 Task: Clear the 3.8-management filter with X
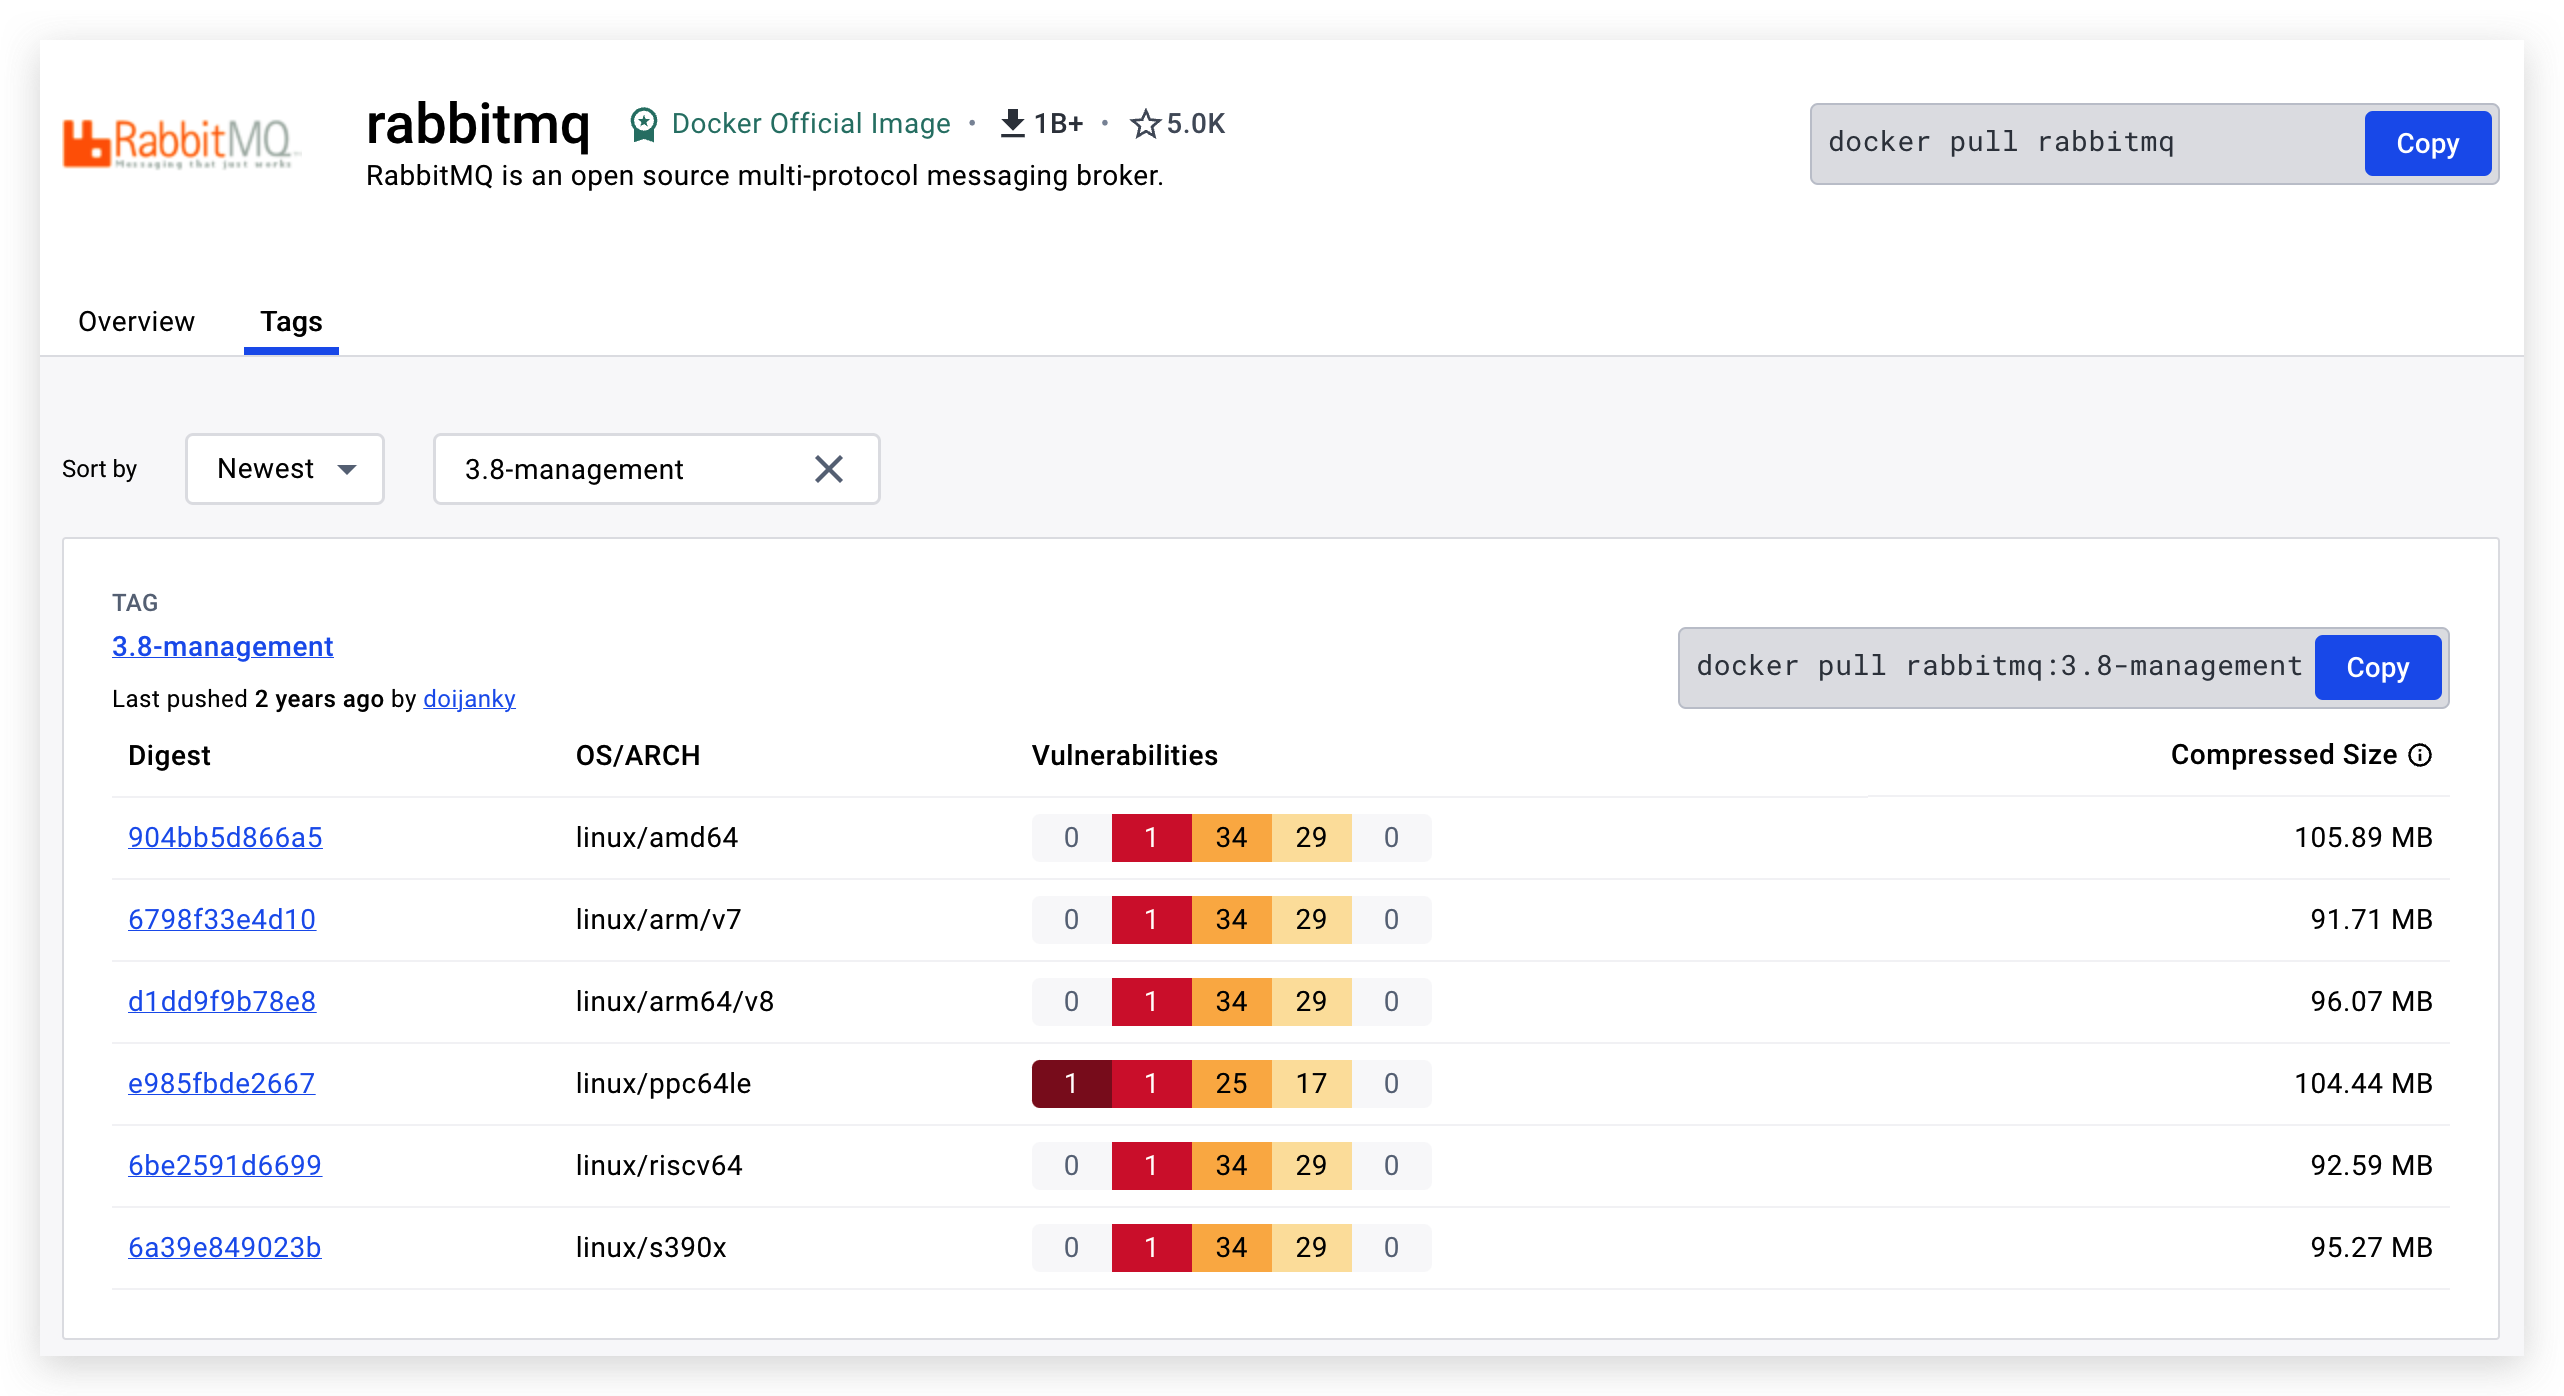pyautogui.click(x=829, y=469)
